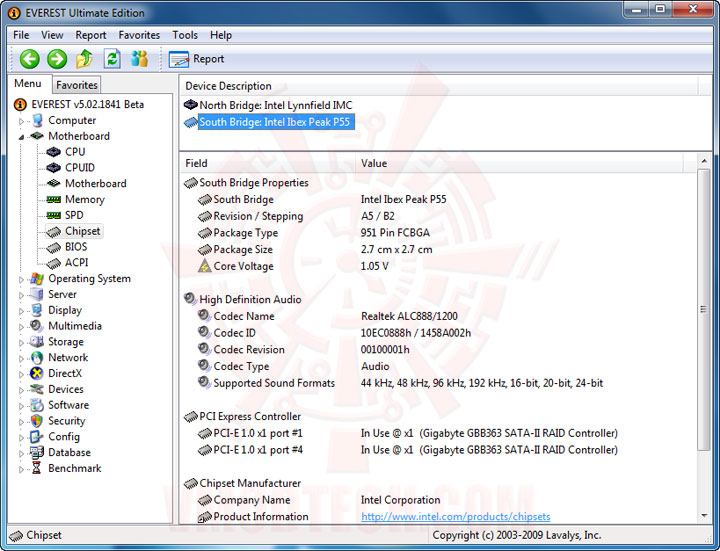The height and width of the screenshot is (551, 720).
Task: Open the Help menu
Action: click(x=221, y=35)
